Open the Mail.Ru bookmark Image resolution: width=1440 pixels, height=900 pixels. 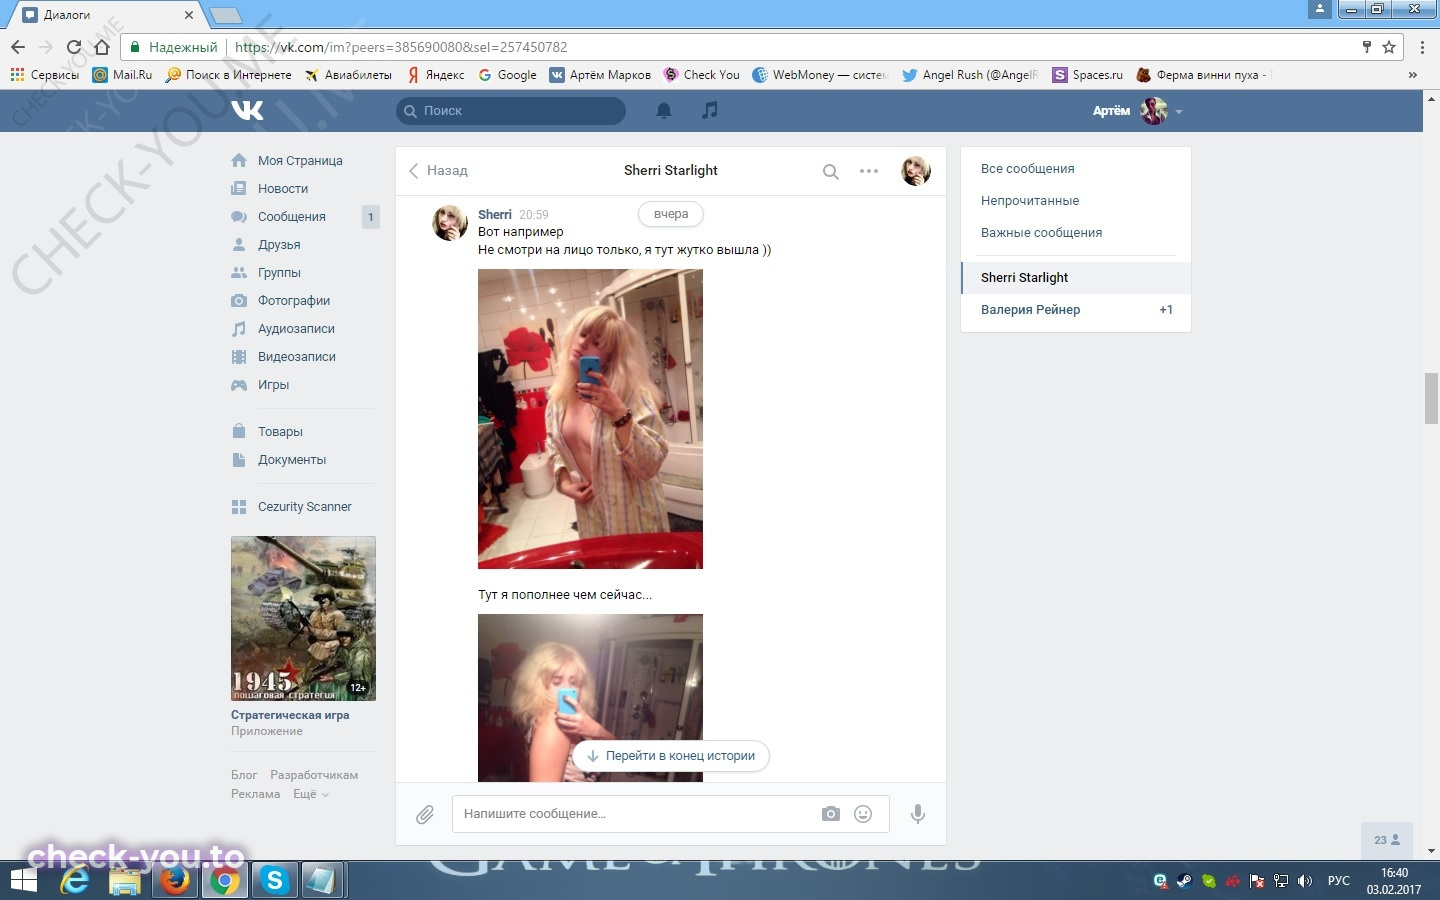(x=122, y=75)
